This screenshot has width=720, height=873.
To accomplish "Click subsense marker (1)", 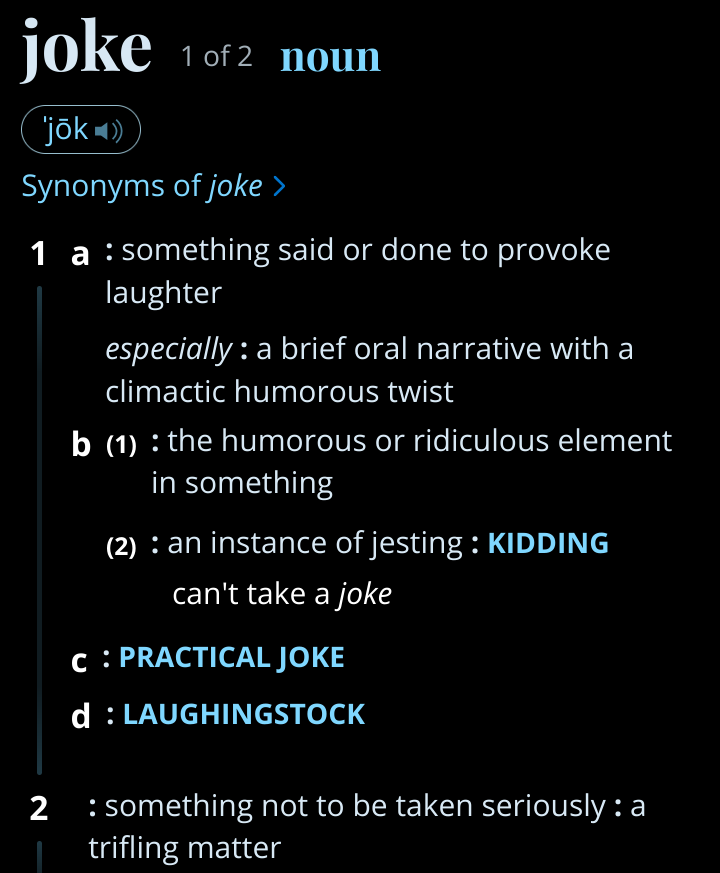I will pos(121,445).
